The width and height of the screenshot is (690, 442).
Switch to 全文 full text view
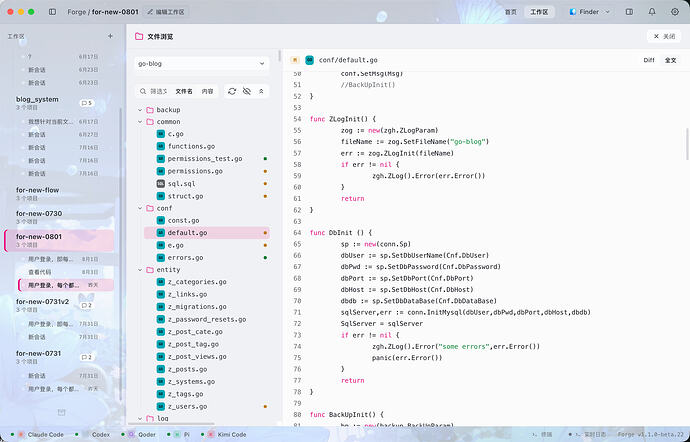pyautogui.click(x=670, y=60)
